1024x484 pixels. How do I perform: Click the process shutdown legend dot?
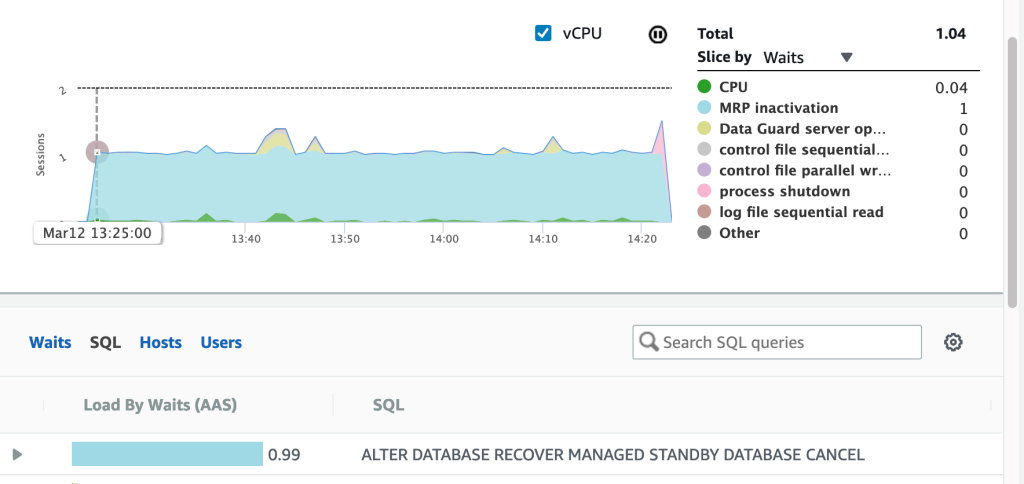(x=705, y=192)
